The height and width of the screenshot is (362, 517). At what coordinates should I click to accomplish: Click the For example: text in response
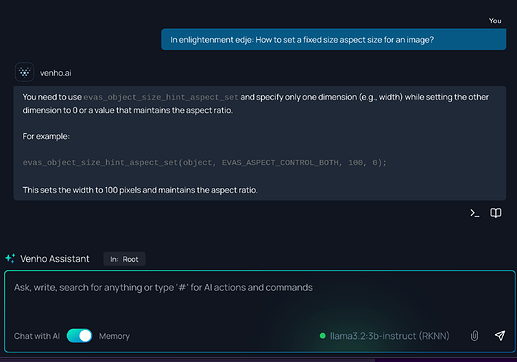tap(46, 136)
